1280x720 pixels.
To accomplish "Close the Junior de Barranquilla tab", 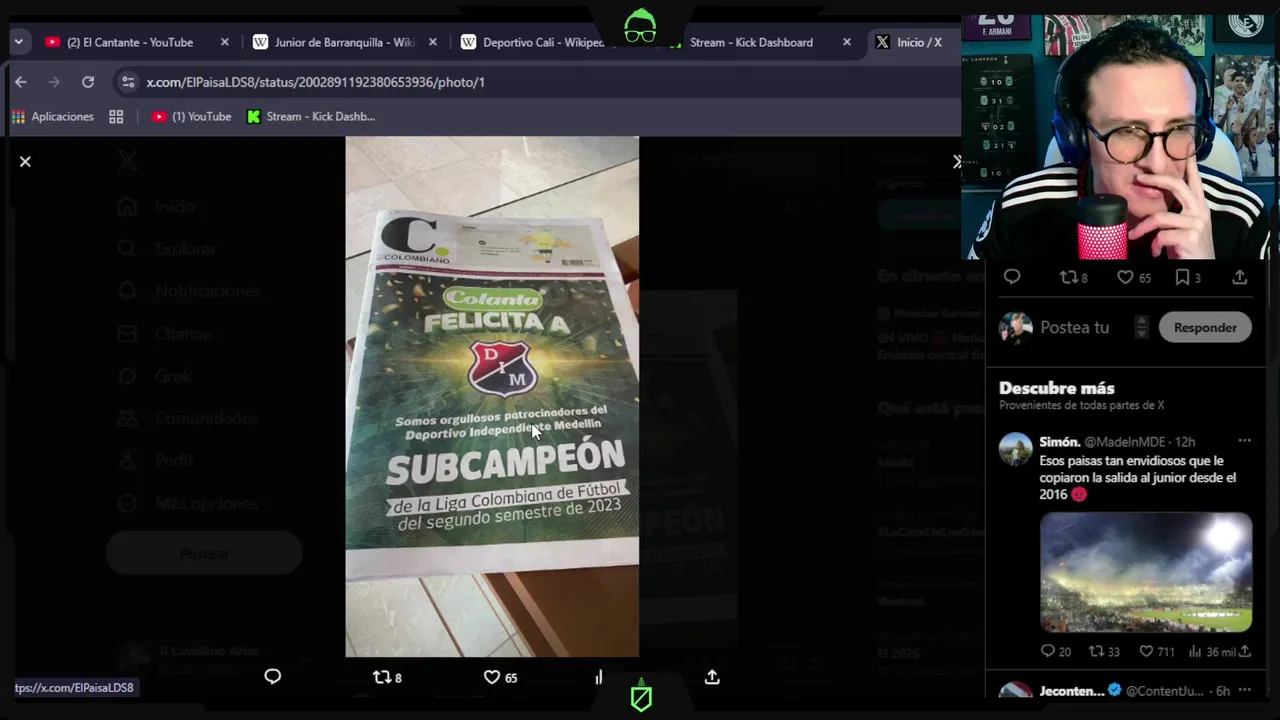I will (432, 42).
